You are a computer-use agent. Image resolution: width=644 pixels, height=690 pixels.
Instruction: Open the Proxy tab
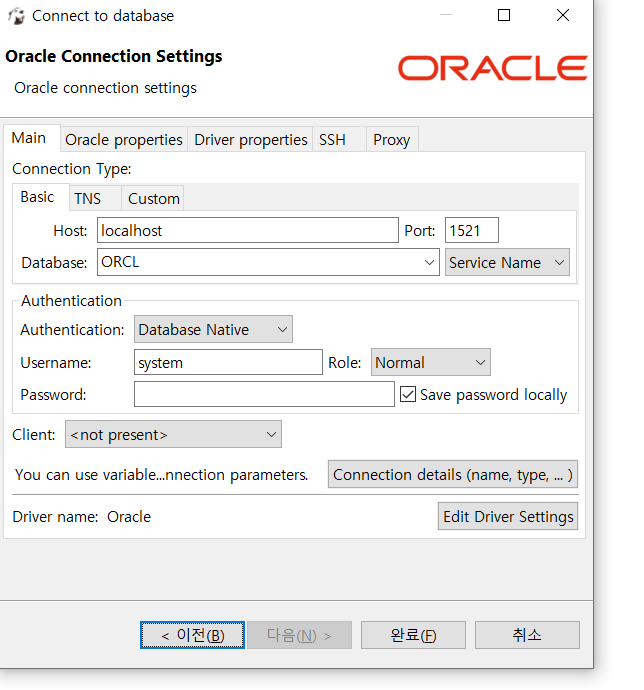pos(392,139)
